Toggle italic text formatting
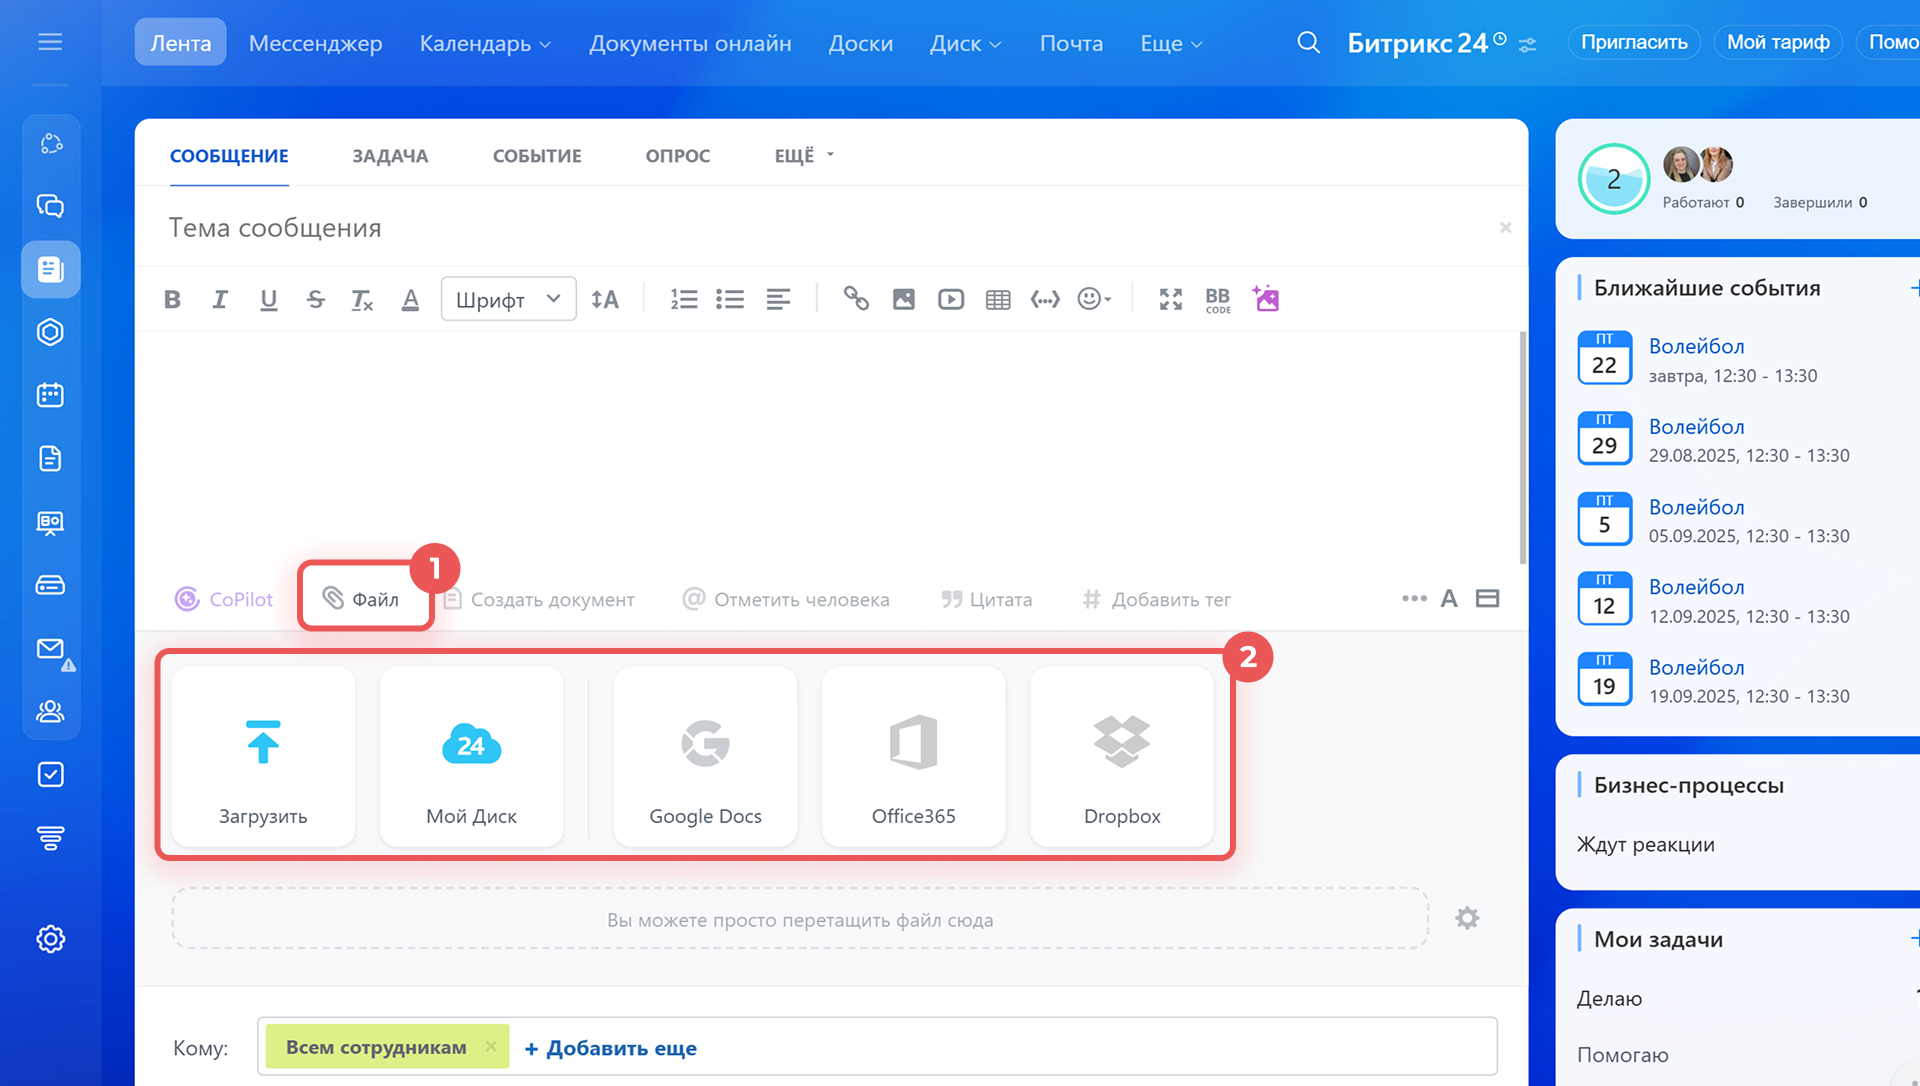 pos(220,299)
